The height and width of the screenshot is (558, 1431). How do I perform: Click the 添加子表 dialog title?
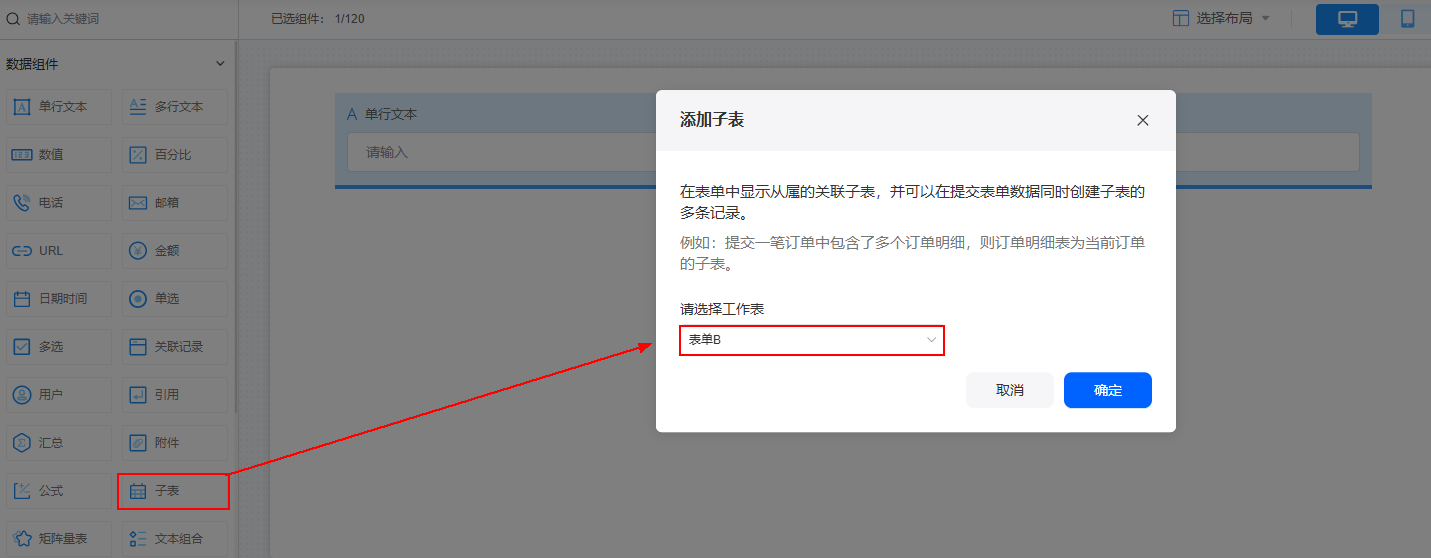[x=712, y=120]
